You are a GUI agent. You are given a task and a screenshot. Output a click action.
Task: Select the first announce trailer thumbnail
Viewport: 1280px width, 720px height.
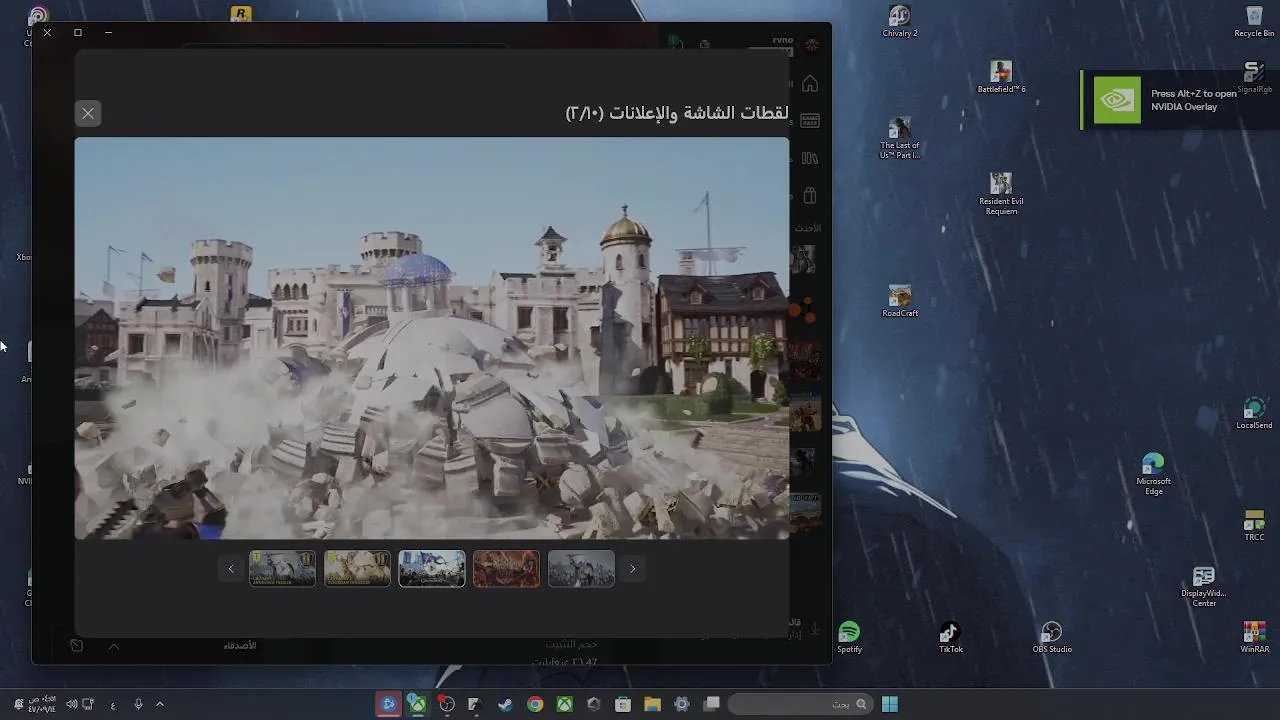tap(282, 569)
